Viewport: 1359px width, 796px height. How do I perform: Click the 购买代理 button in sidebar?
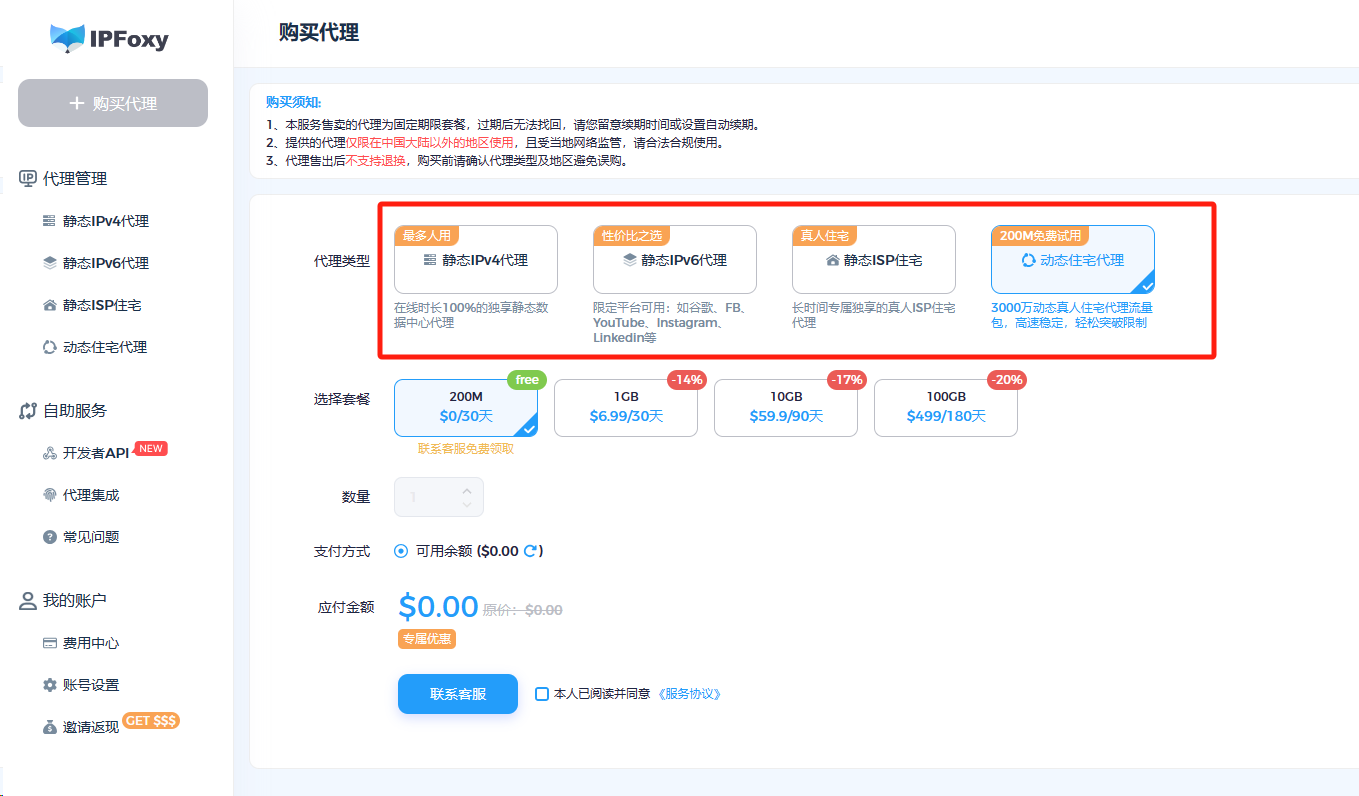point(113,103)
